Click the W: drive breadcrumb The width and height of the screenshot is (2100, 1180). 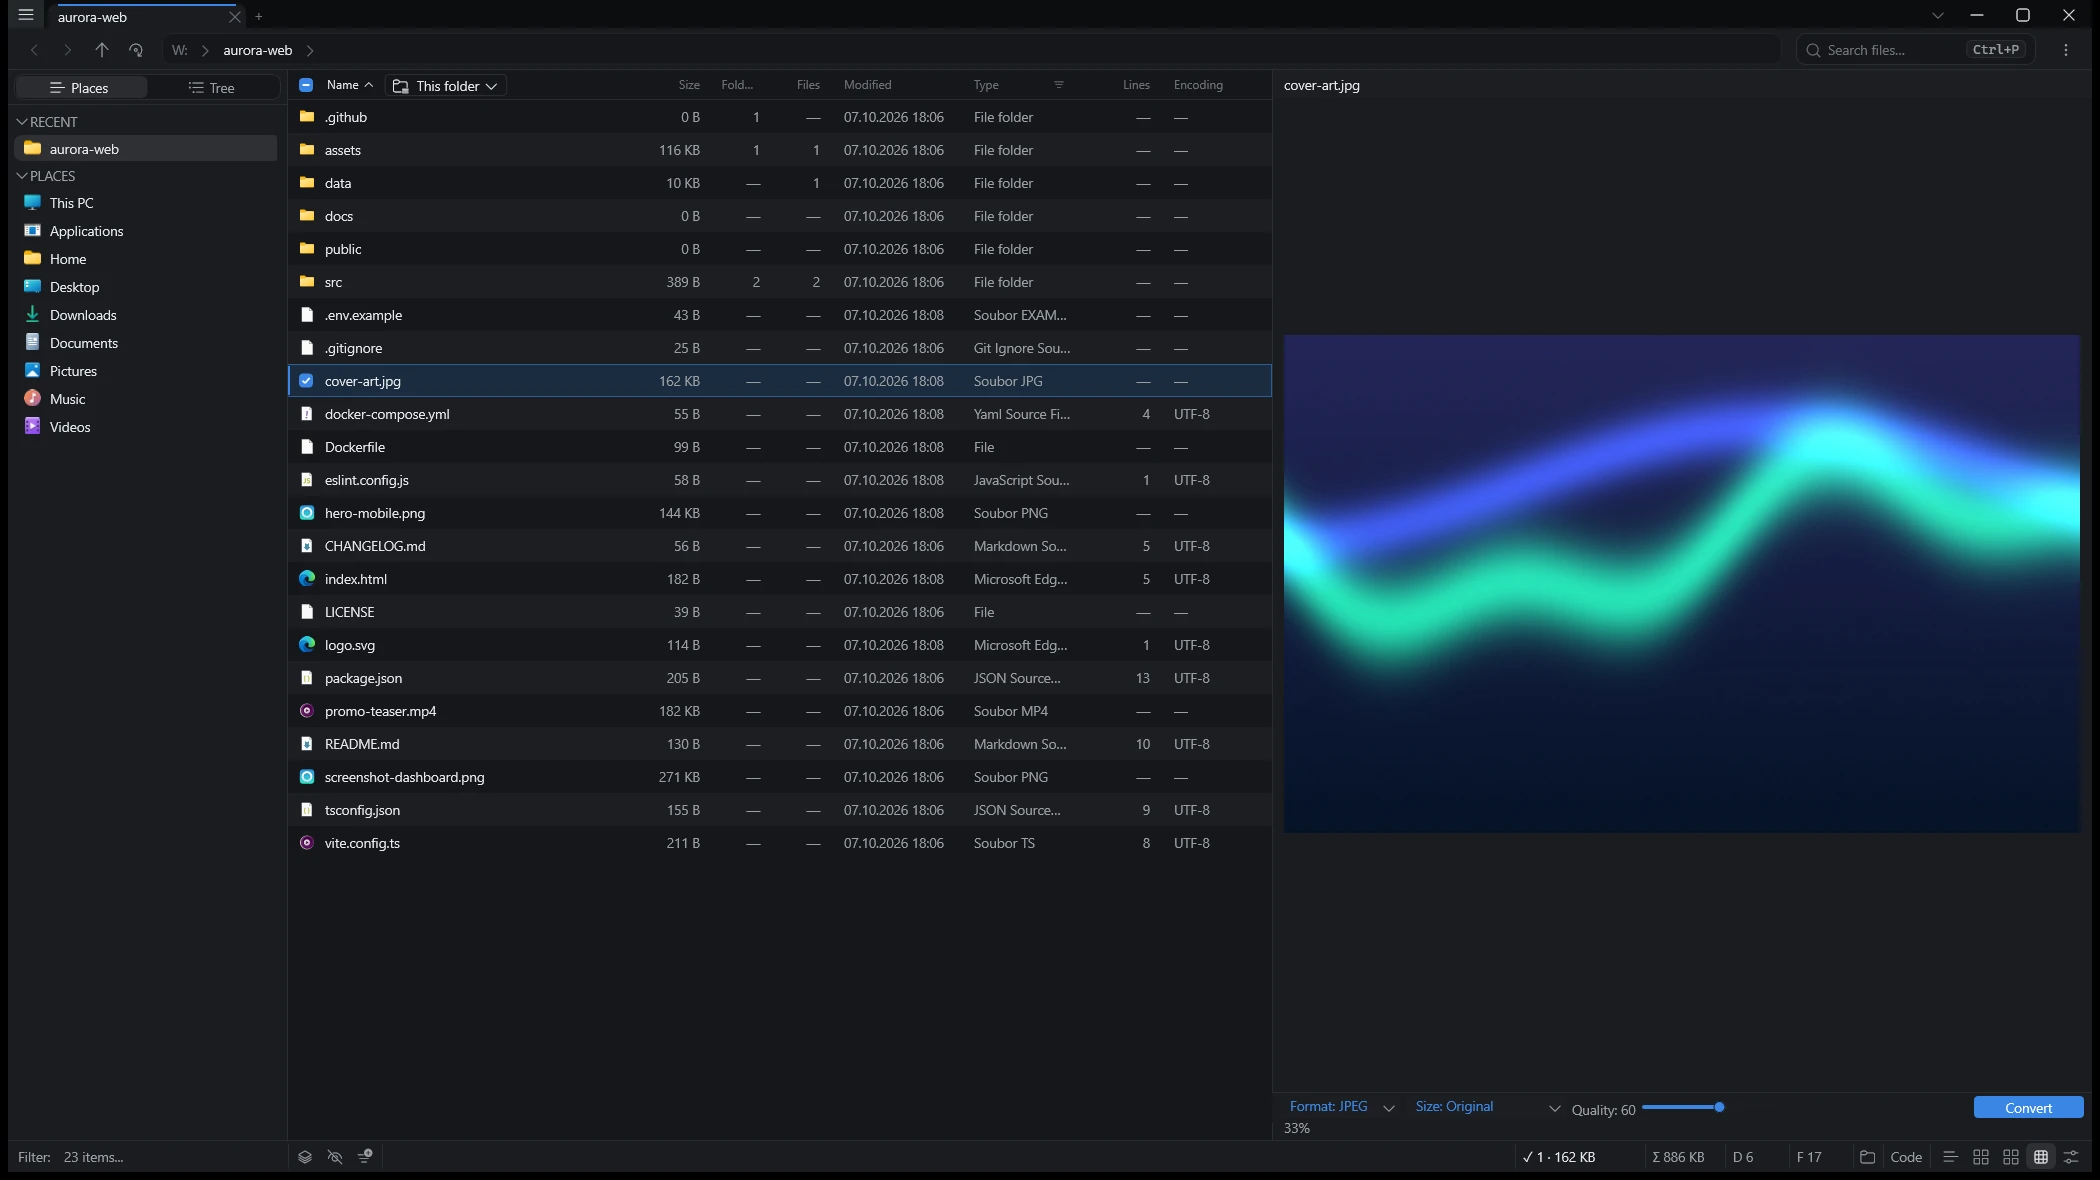pos(180,50)
